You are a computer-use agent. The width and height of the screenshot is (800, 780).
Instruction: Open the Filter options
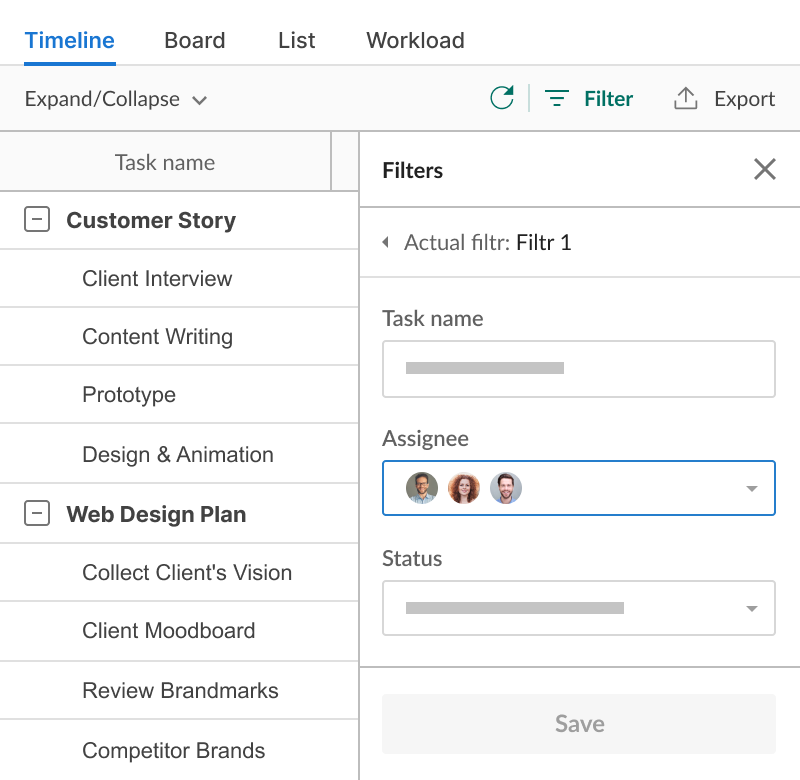coord(589,98)
